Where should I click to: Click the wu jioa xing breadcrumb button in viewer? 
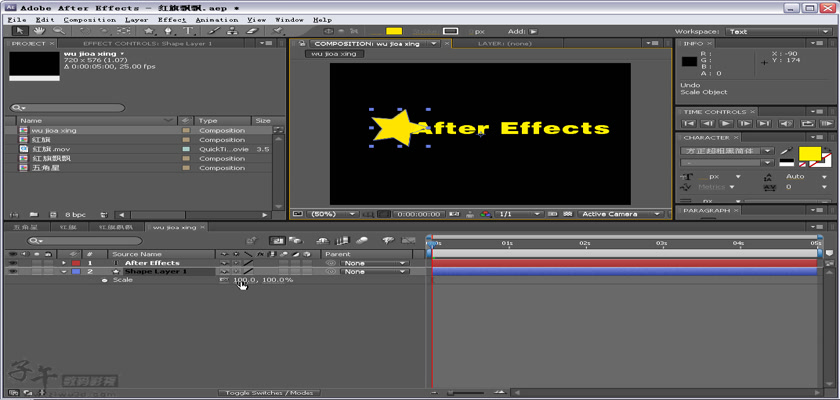[x=334, y=54]
